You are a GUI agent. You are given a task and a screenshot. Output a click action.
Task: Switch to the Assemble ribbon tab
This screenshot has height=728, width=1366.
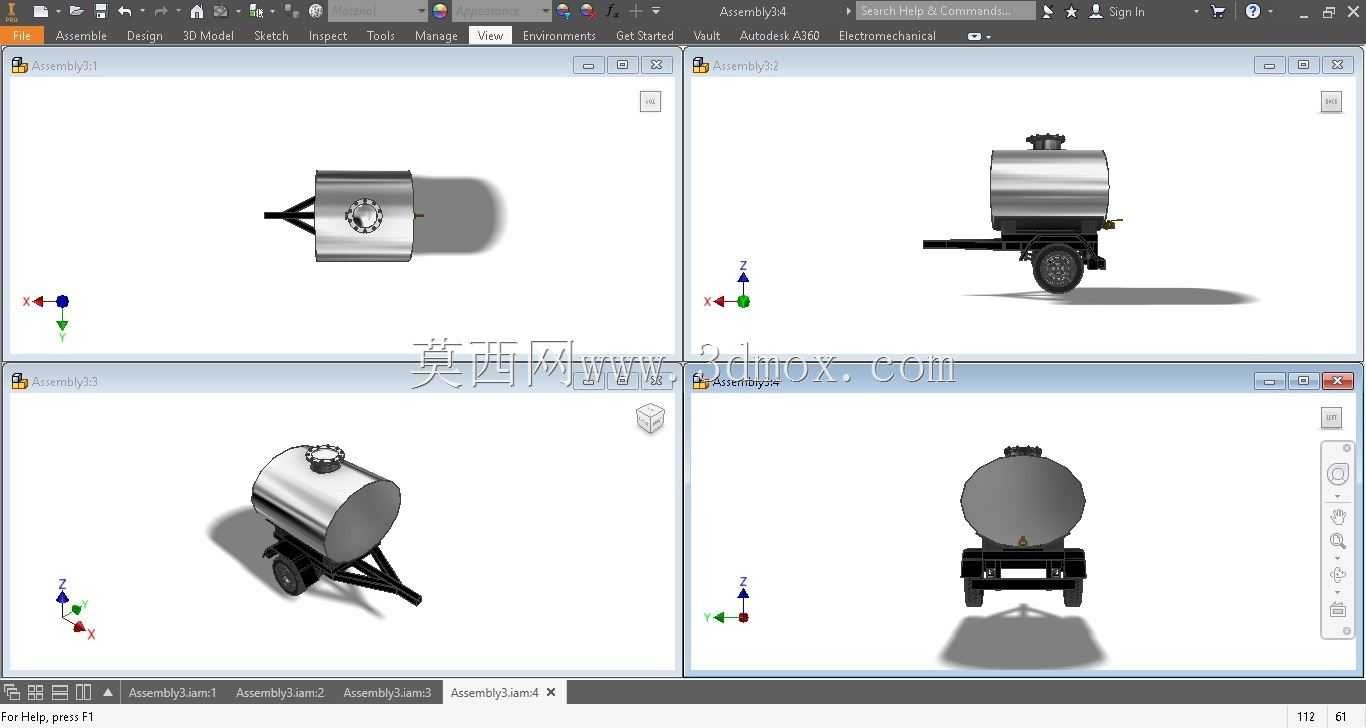tap(81, 35)
